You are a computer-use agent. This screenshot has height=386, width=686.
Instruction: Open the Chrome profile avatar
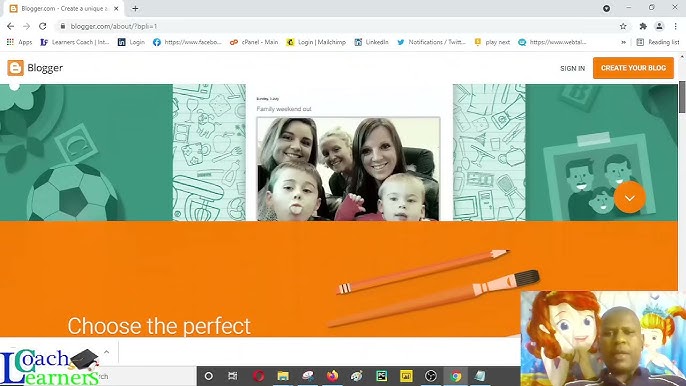point(659,26)
